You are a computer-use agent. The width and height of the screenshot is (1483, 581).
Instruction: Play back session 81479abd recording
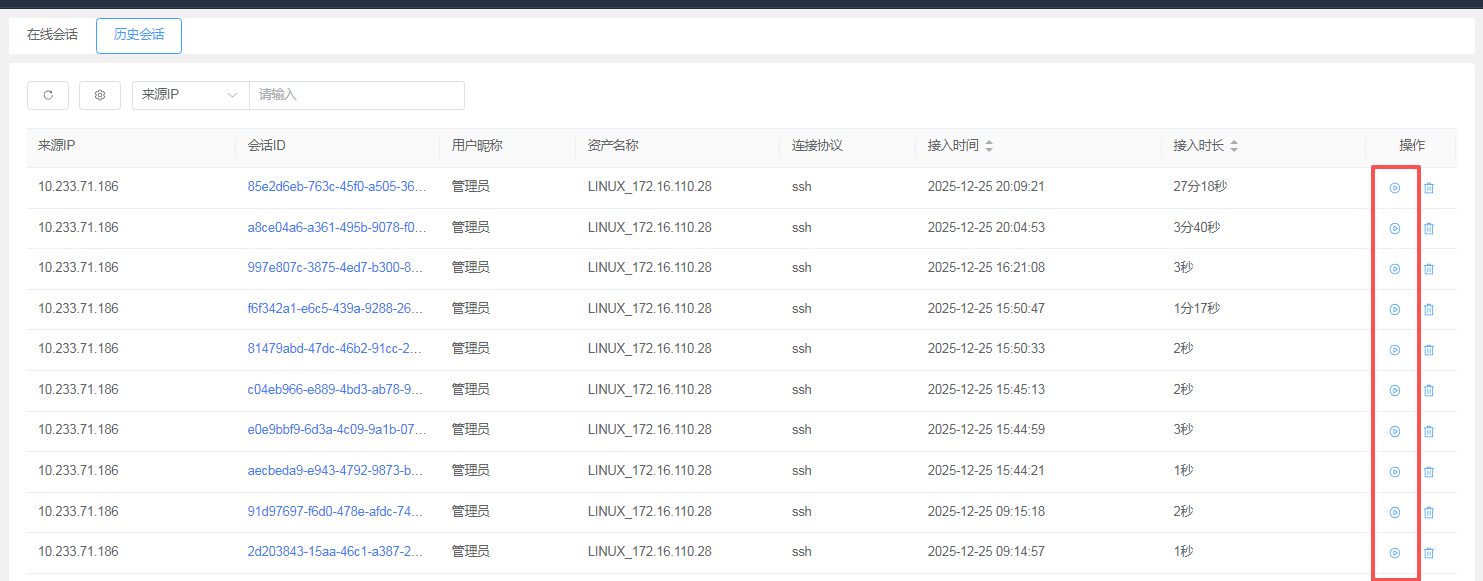tap(1395, 350)
